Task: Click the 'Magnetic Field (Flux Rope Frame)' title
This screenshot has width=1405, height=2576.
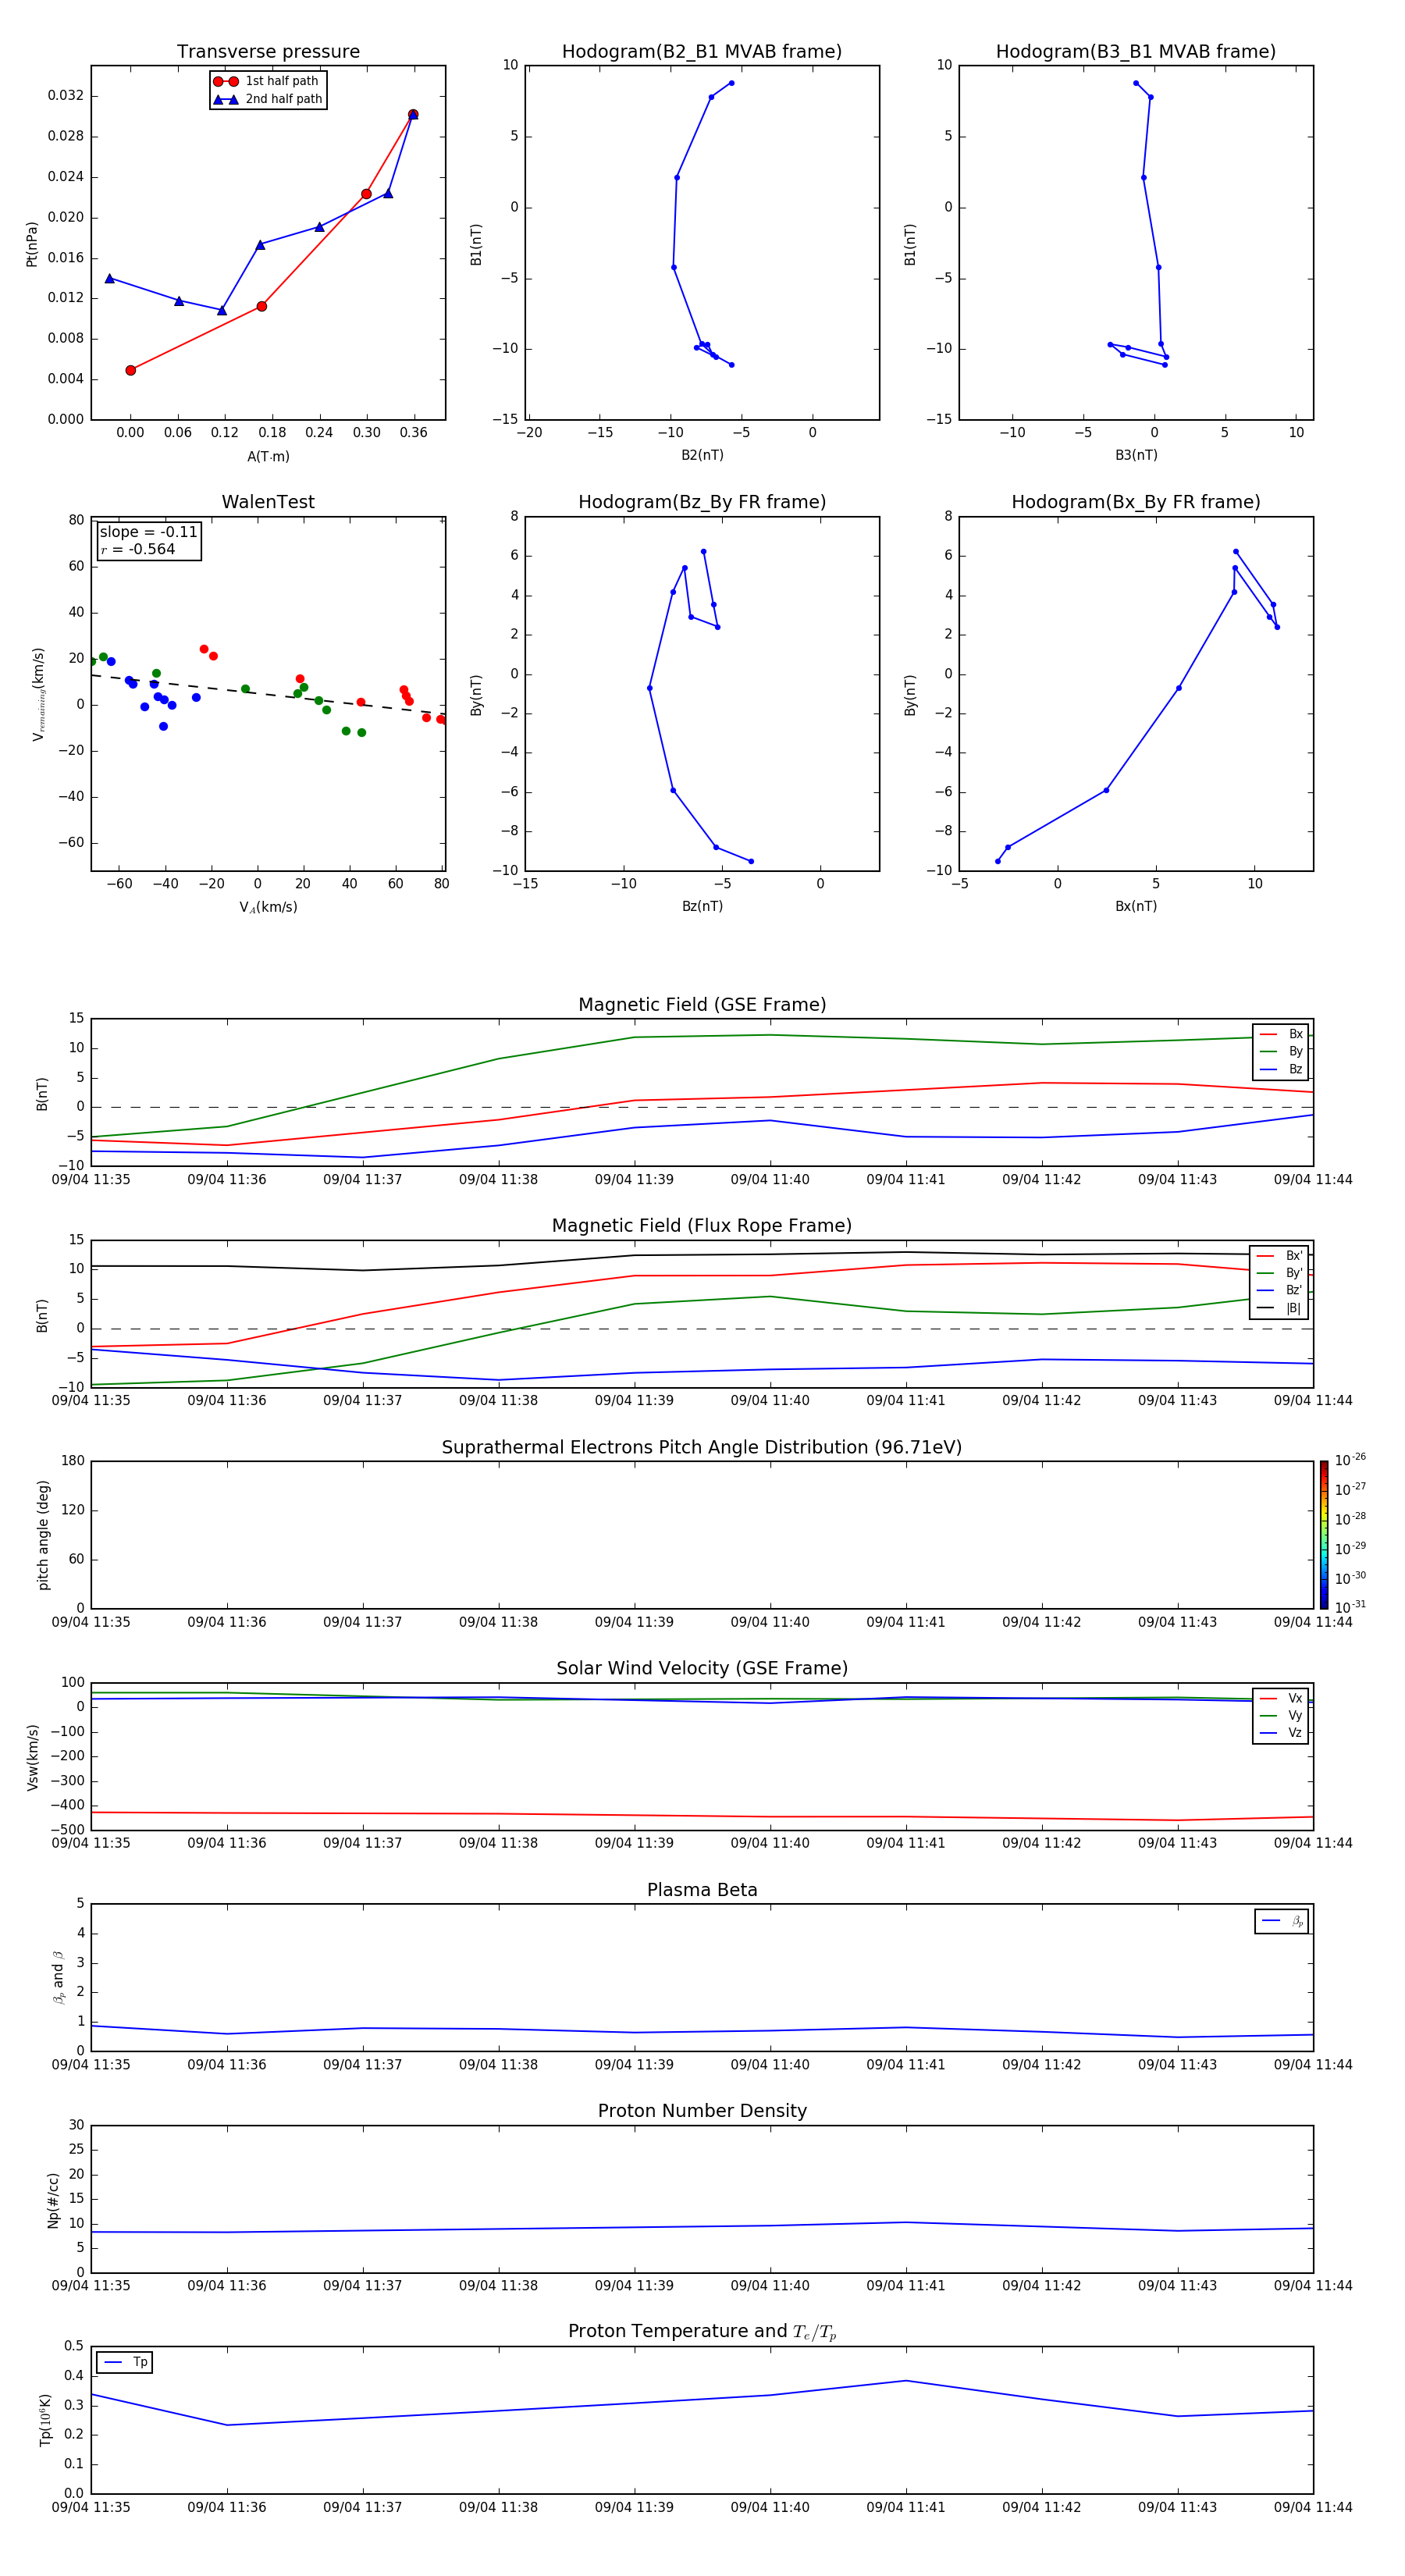Action: coord(702,1226)
